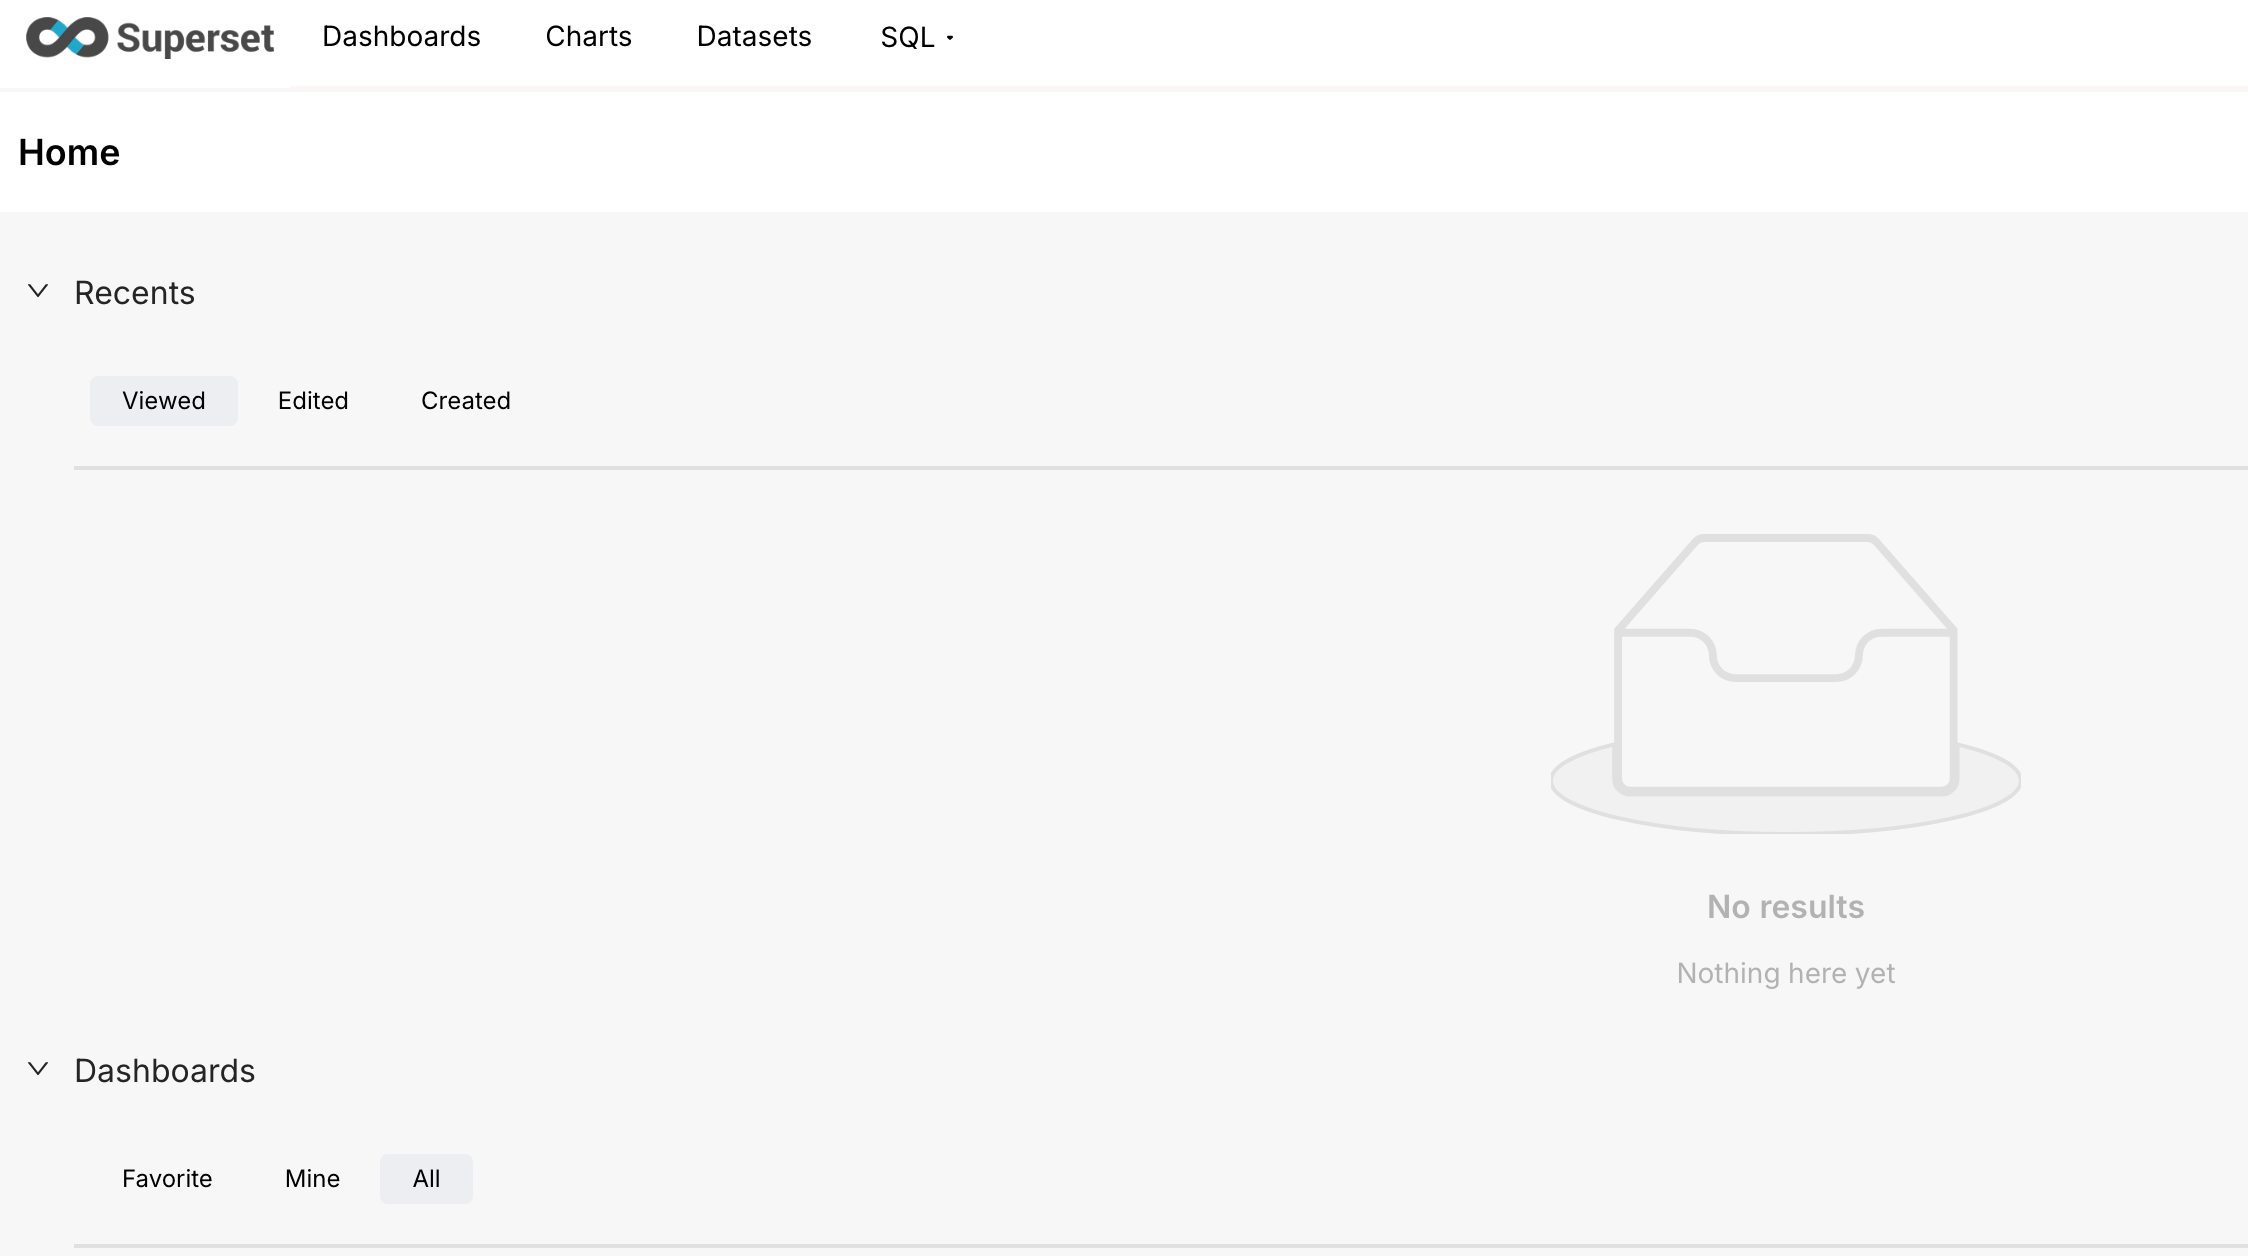The height and width of the screenshot is (1256, 2248).
Task: Open the Datasets navigation link
Action: click(753, 37)
